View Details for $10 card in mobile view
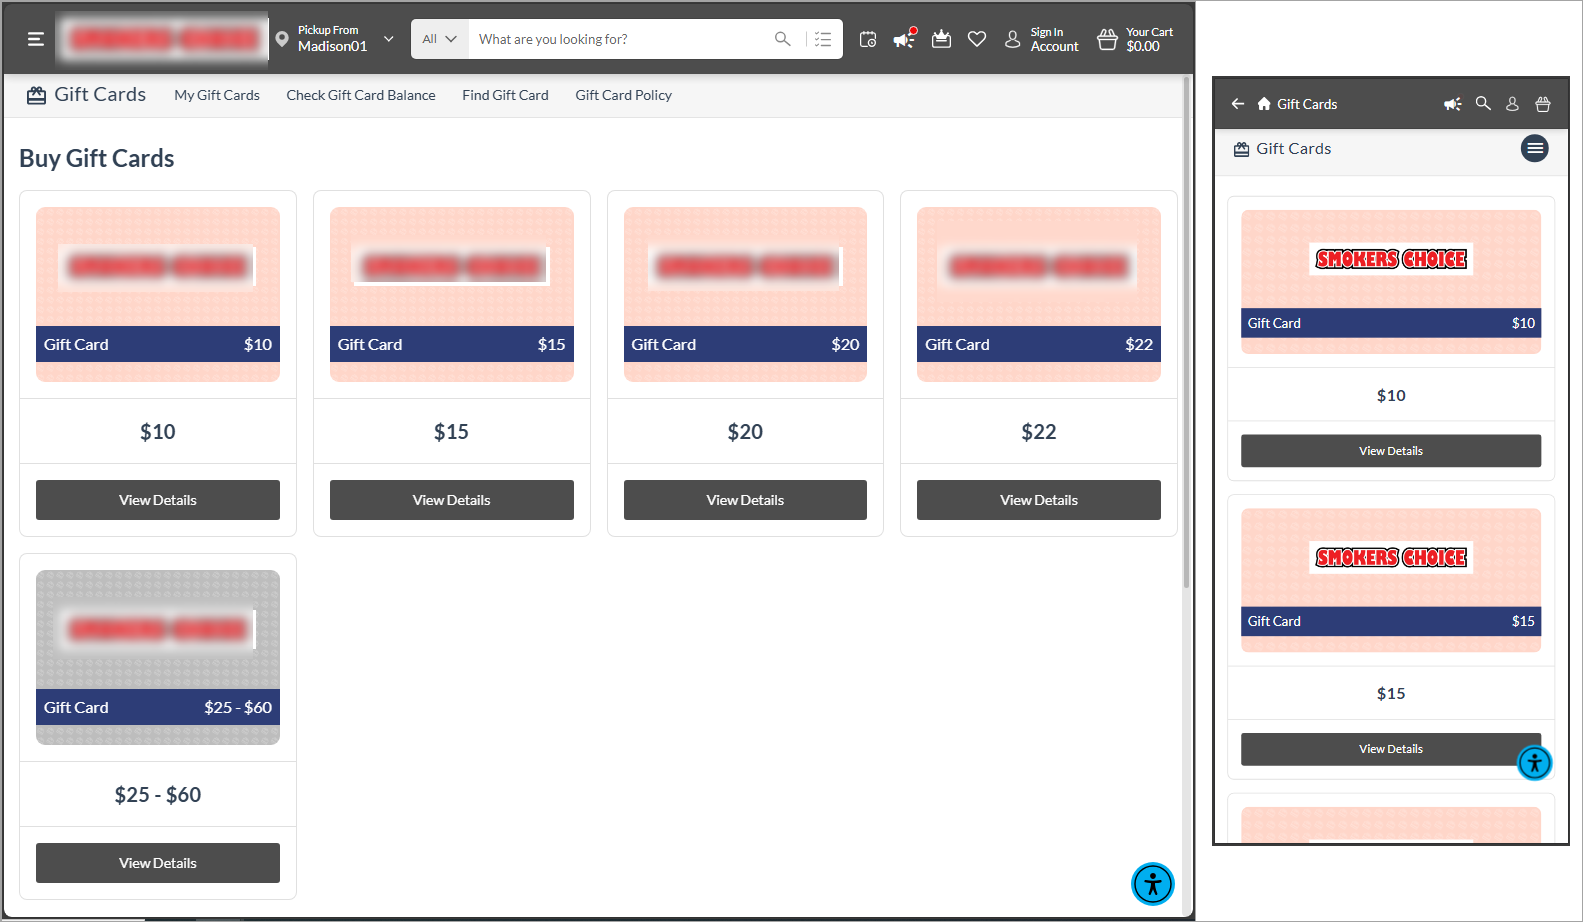Screen dimensions: 1583x922 pyautogui.click(x=1391, y=451)
